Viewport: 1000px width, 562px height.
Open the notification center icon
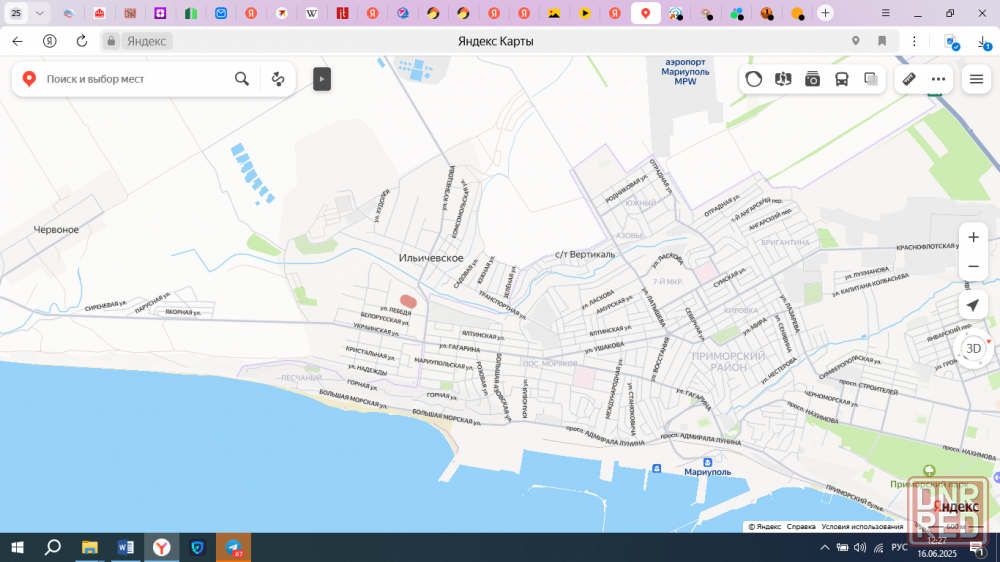click(x=978, y=549)
